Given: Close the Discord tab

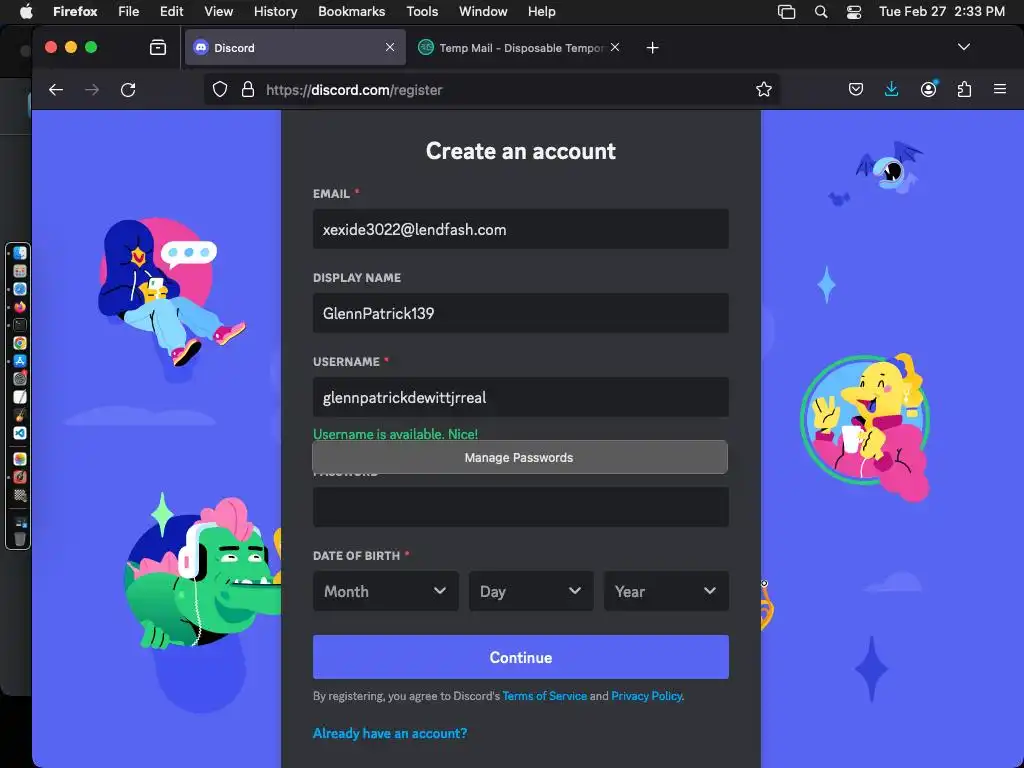Looking at the screenshot, I should (x=390, y=47).
